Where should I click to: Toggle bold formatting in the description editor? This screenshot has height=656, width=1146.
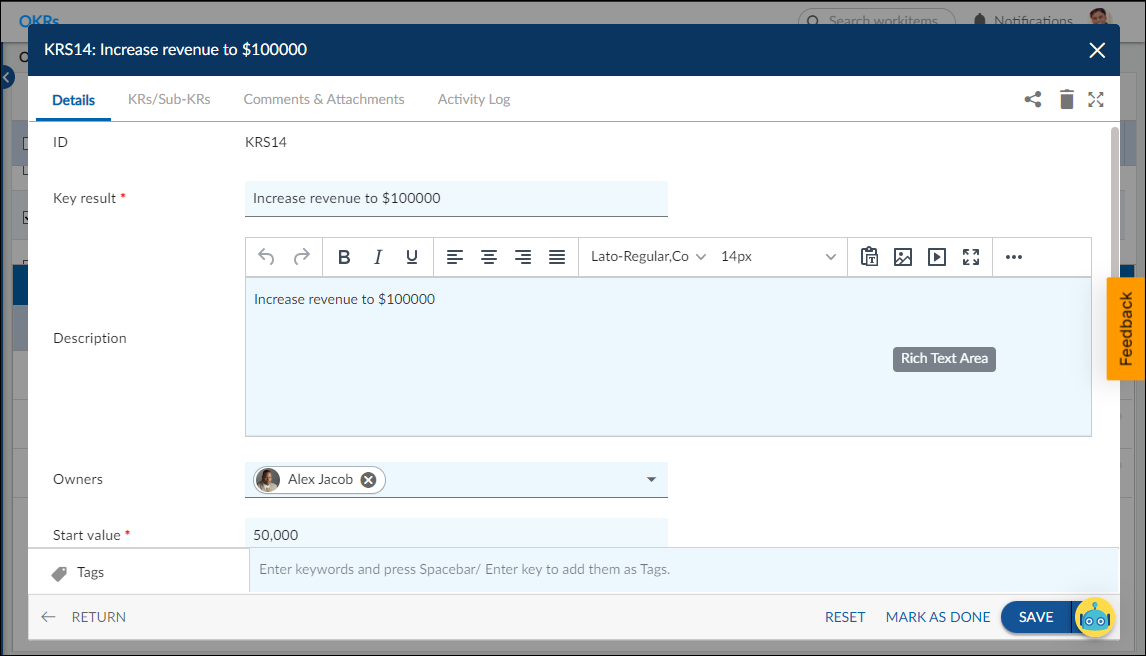coord(344,257)
